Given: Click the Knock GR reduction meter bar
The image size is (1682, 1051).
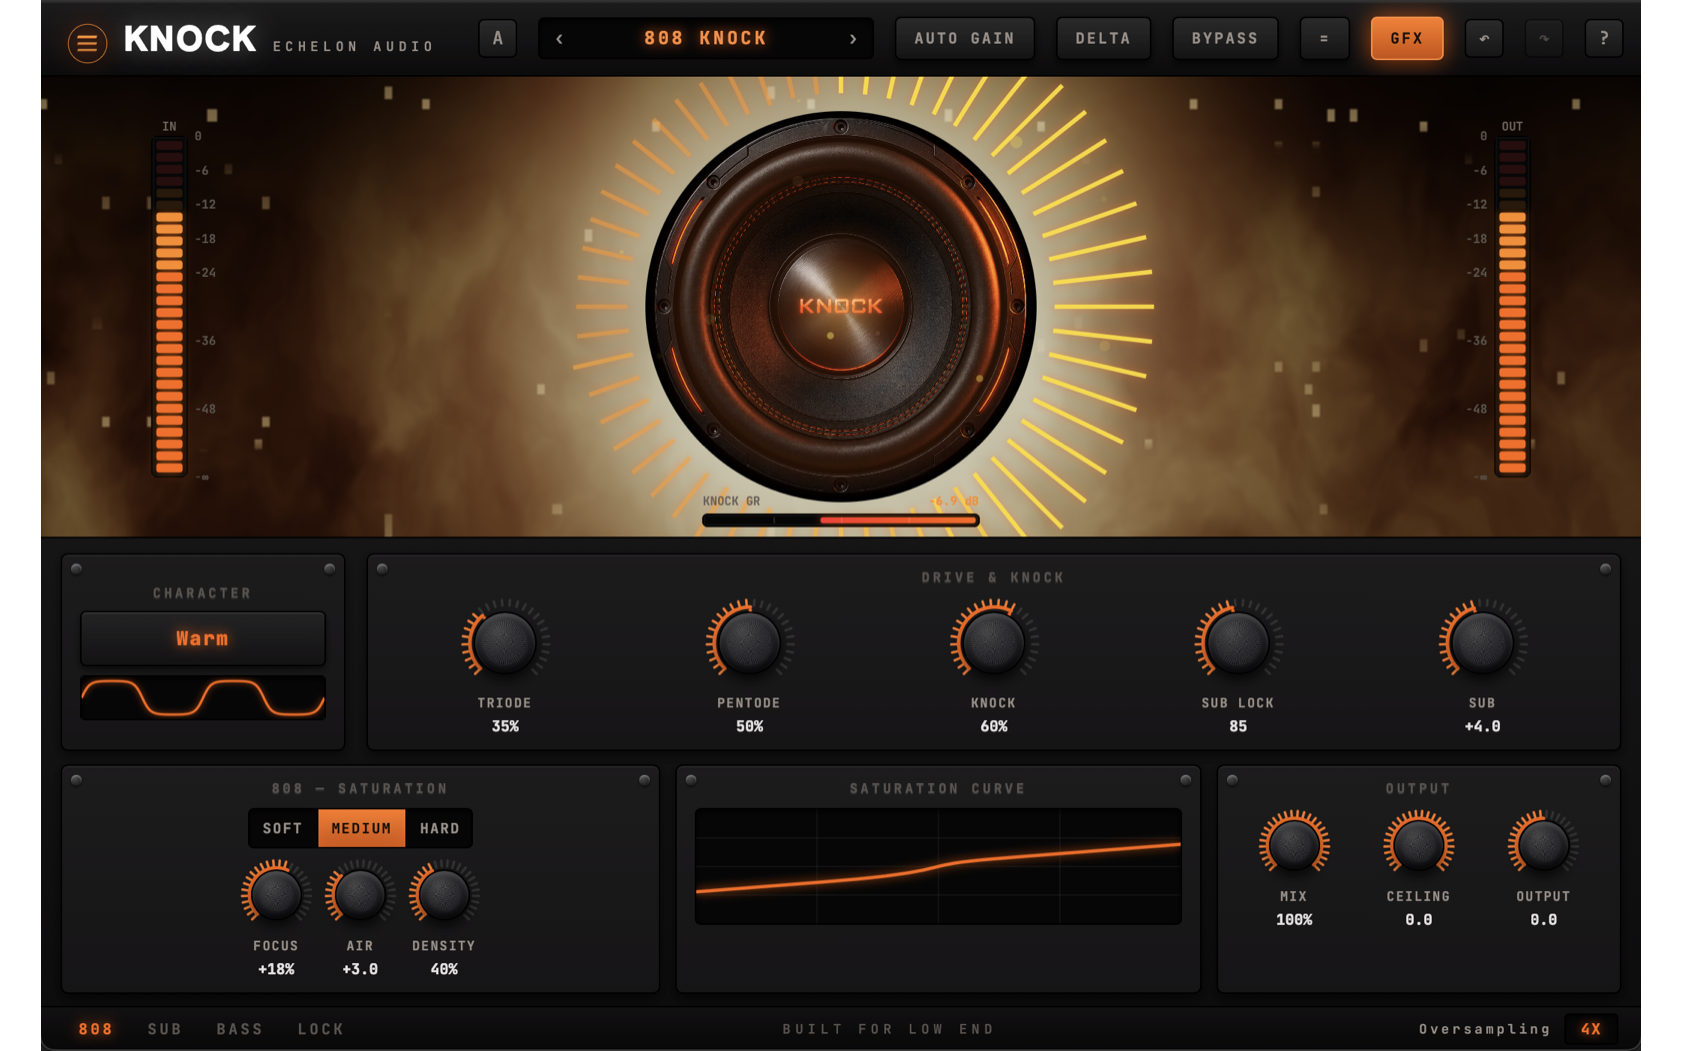Looking at the screenshot, I should tap(840, 520).
